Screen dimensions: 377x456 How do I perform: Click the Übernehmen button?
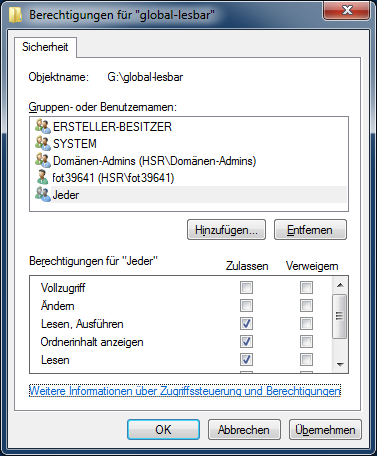pos(325,430)
